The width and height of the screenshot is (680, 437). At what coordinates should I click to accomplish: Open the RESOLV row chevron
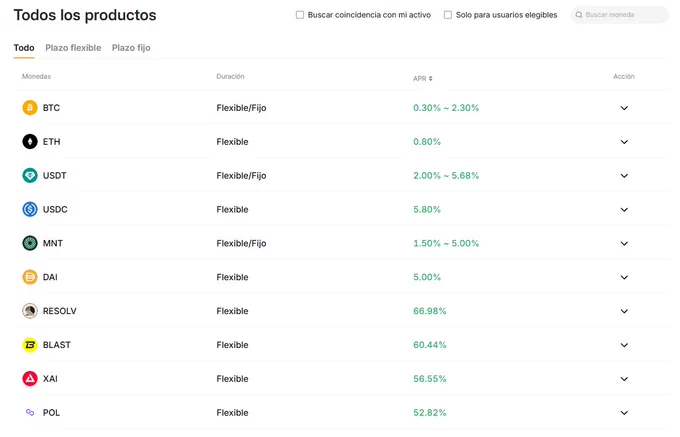tap(624, 311)
